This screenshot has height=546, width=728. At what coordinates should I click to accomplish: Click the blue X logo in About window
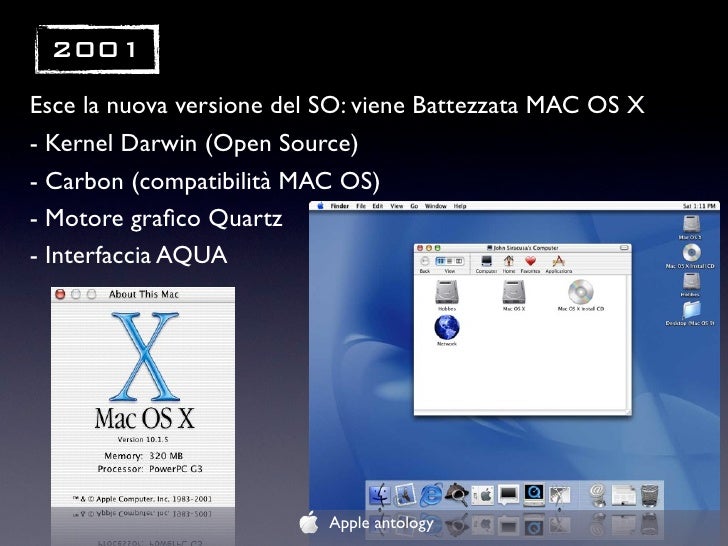[144, 357]
